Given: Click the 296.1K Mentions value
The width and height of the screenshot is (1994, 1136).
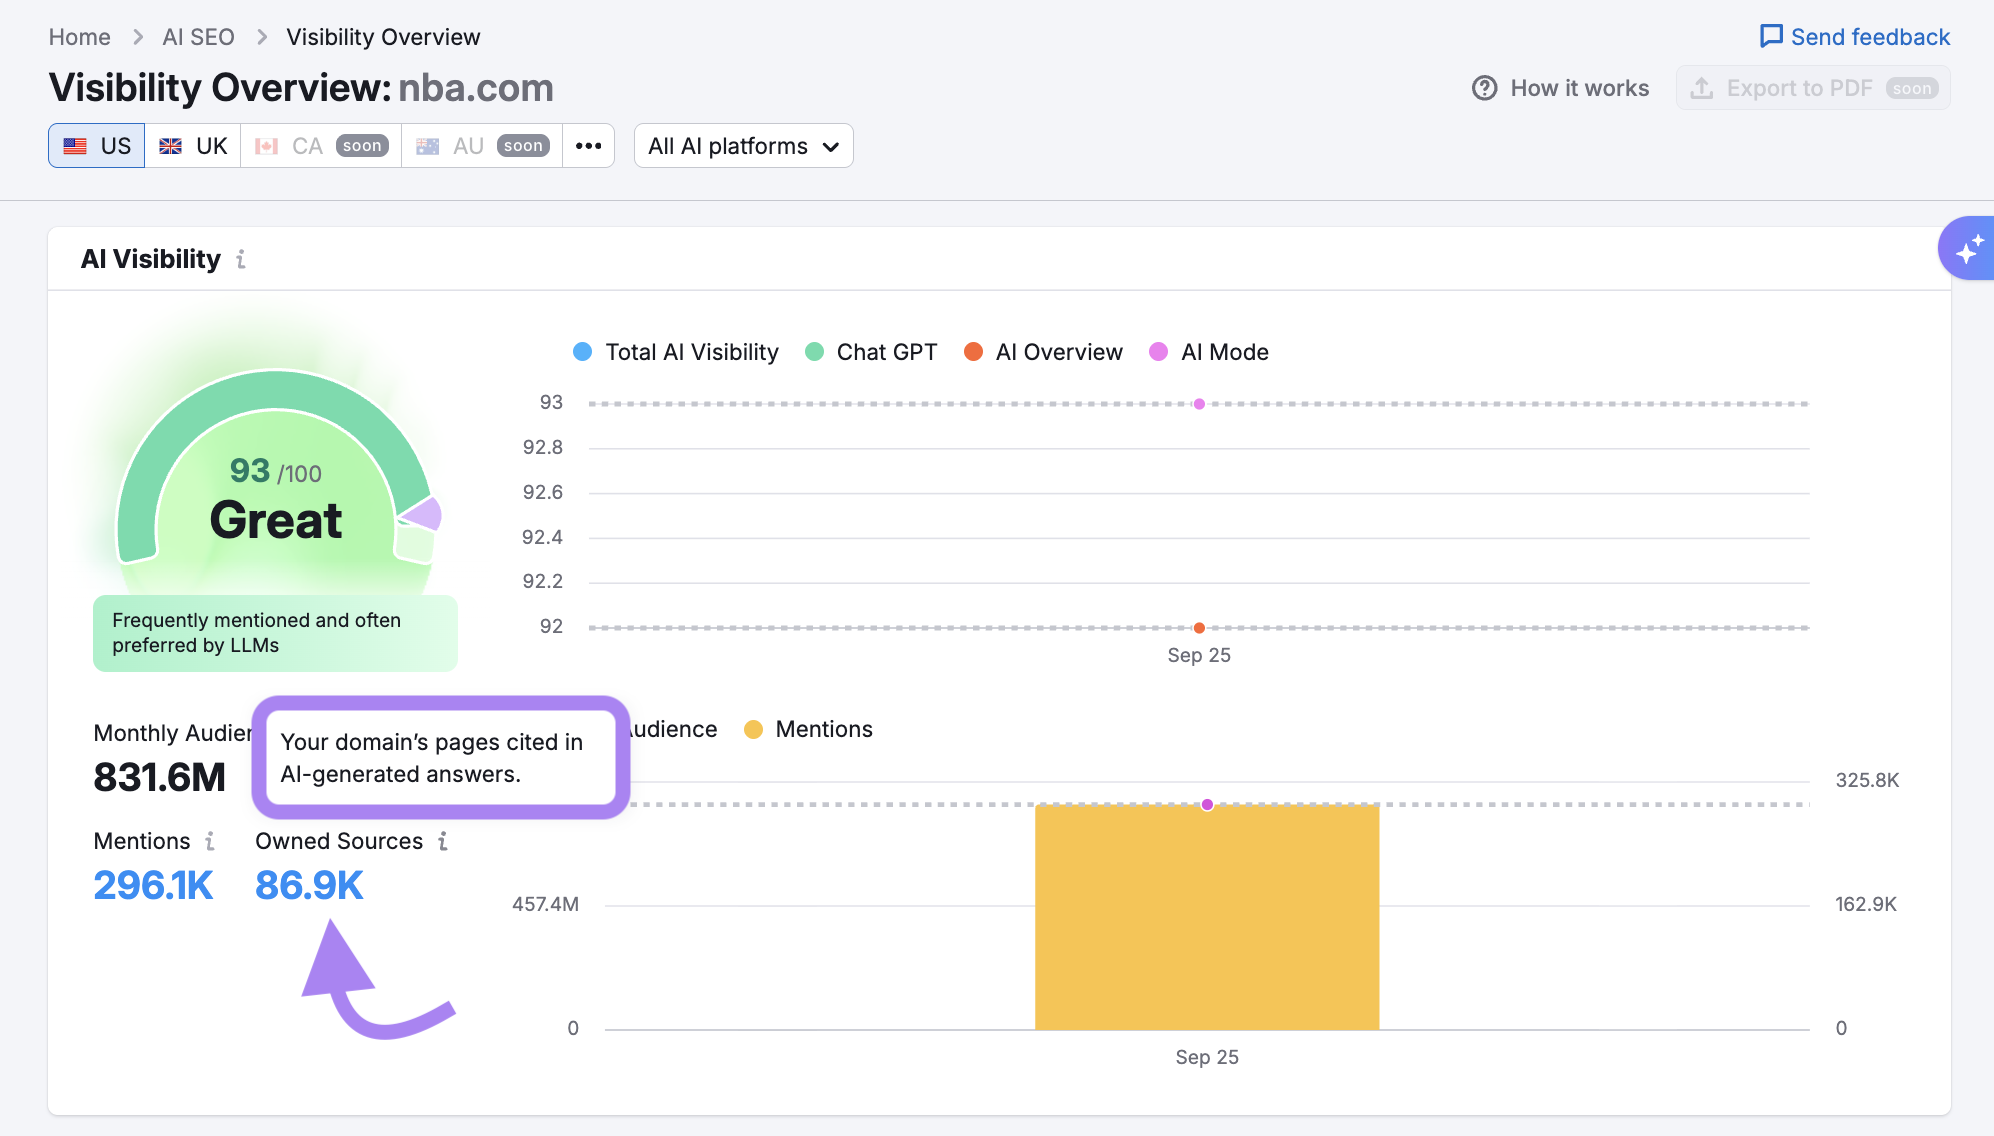Looking at the screenshot, I should point(153,885).
